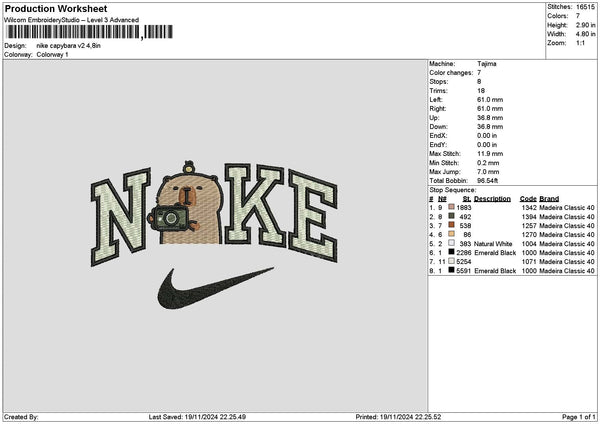Click the max jump value "7.0 mm"
600x424 pixels.
coord(488,172)
